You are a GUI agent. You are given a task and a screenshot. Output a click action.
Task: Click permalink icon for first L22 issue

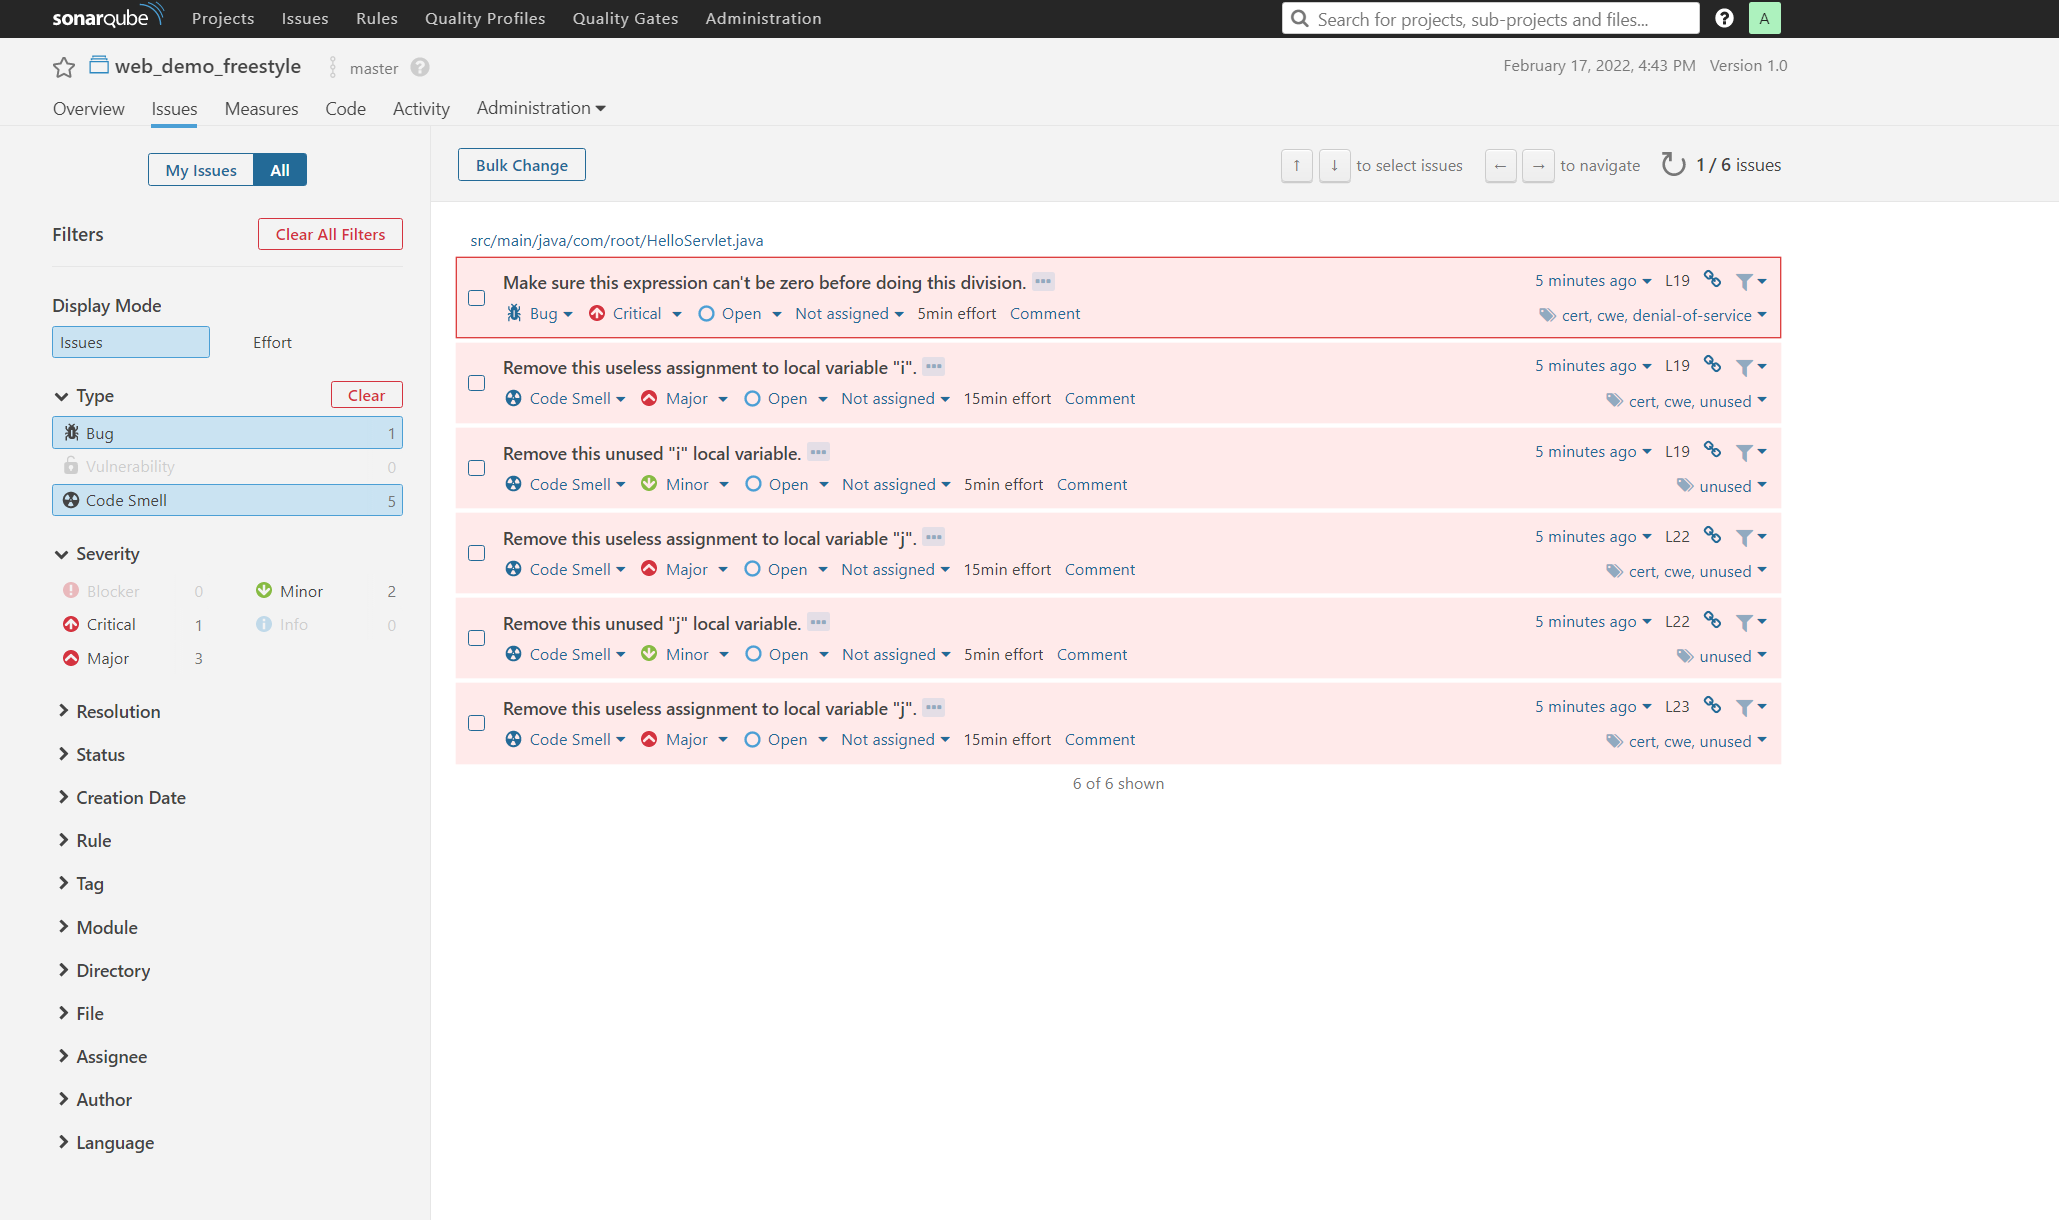coord(1712,535)
